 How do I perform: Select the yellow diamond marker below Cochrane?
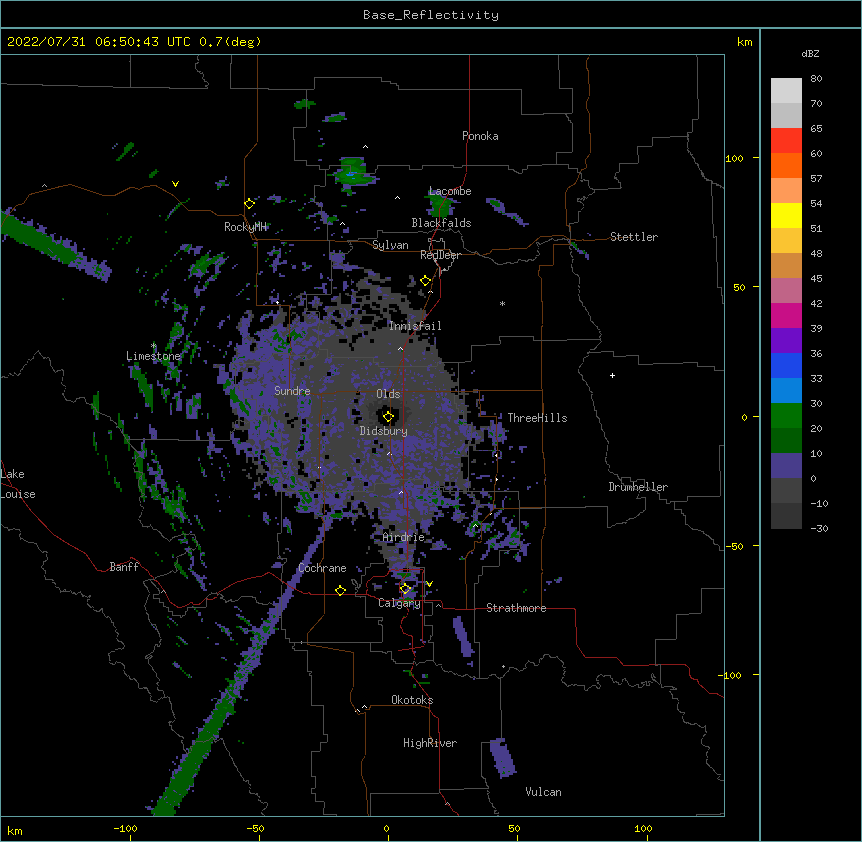coord(340,590)
